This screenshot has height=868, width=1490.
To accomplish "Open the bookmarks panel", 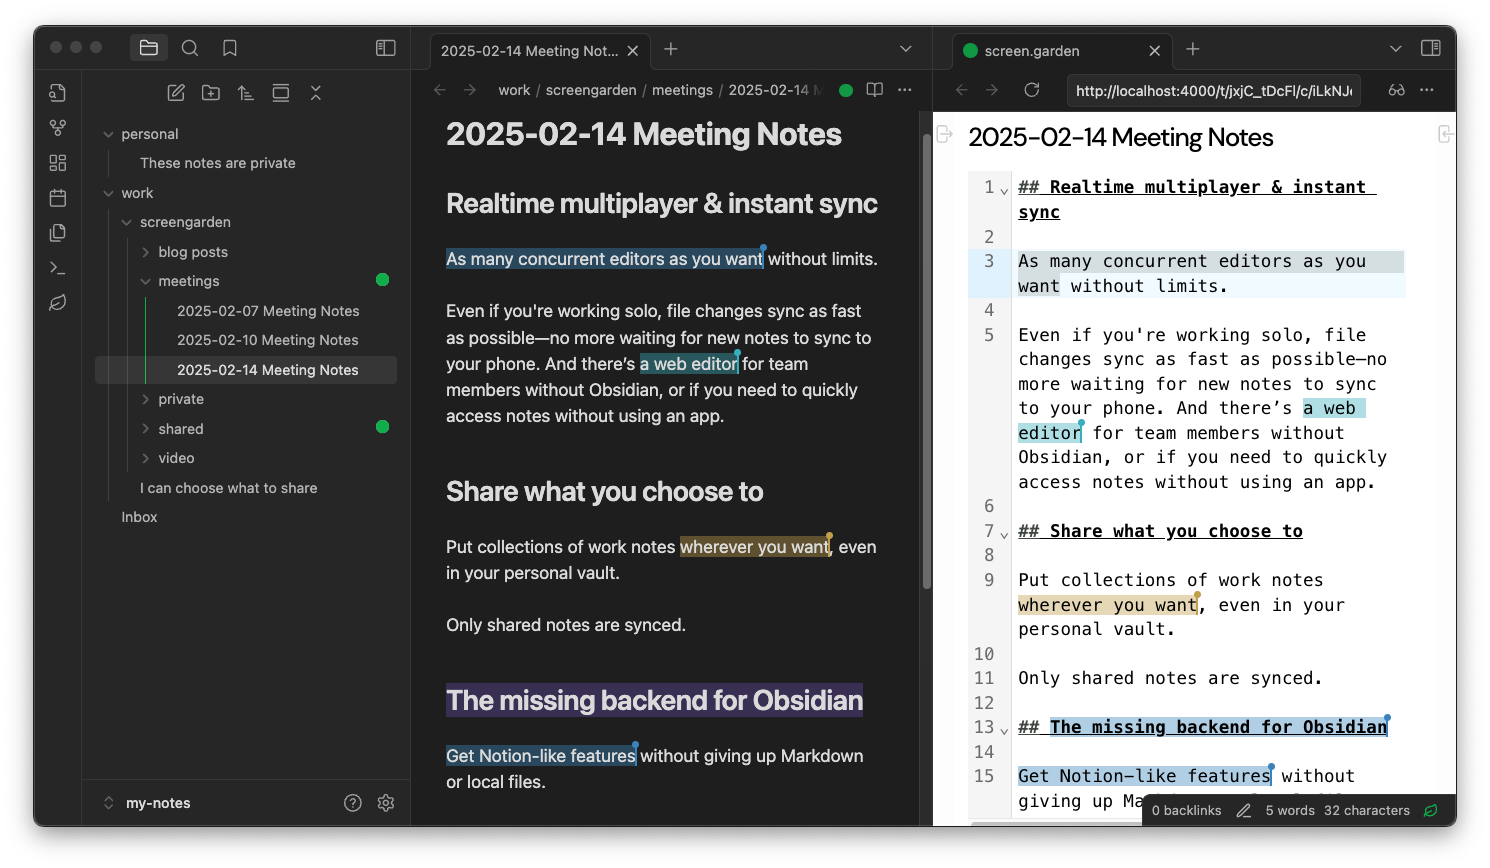I will [230, 48].
